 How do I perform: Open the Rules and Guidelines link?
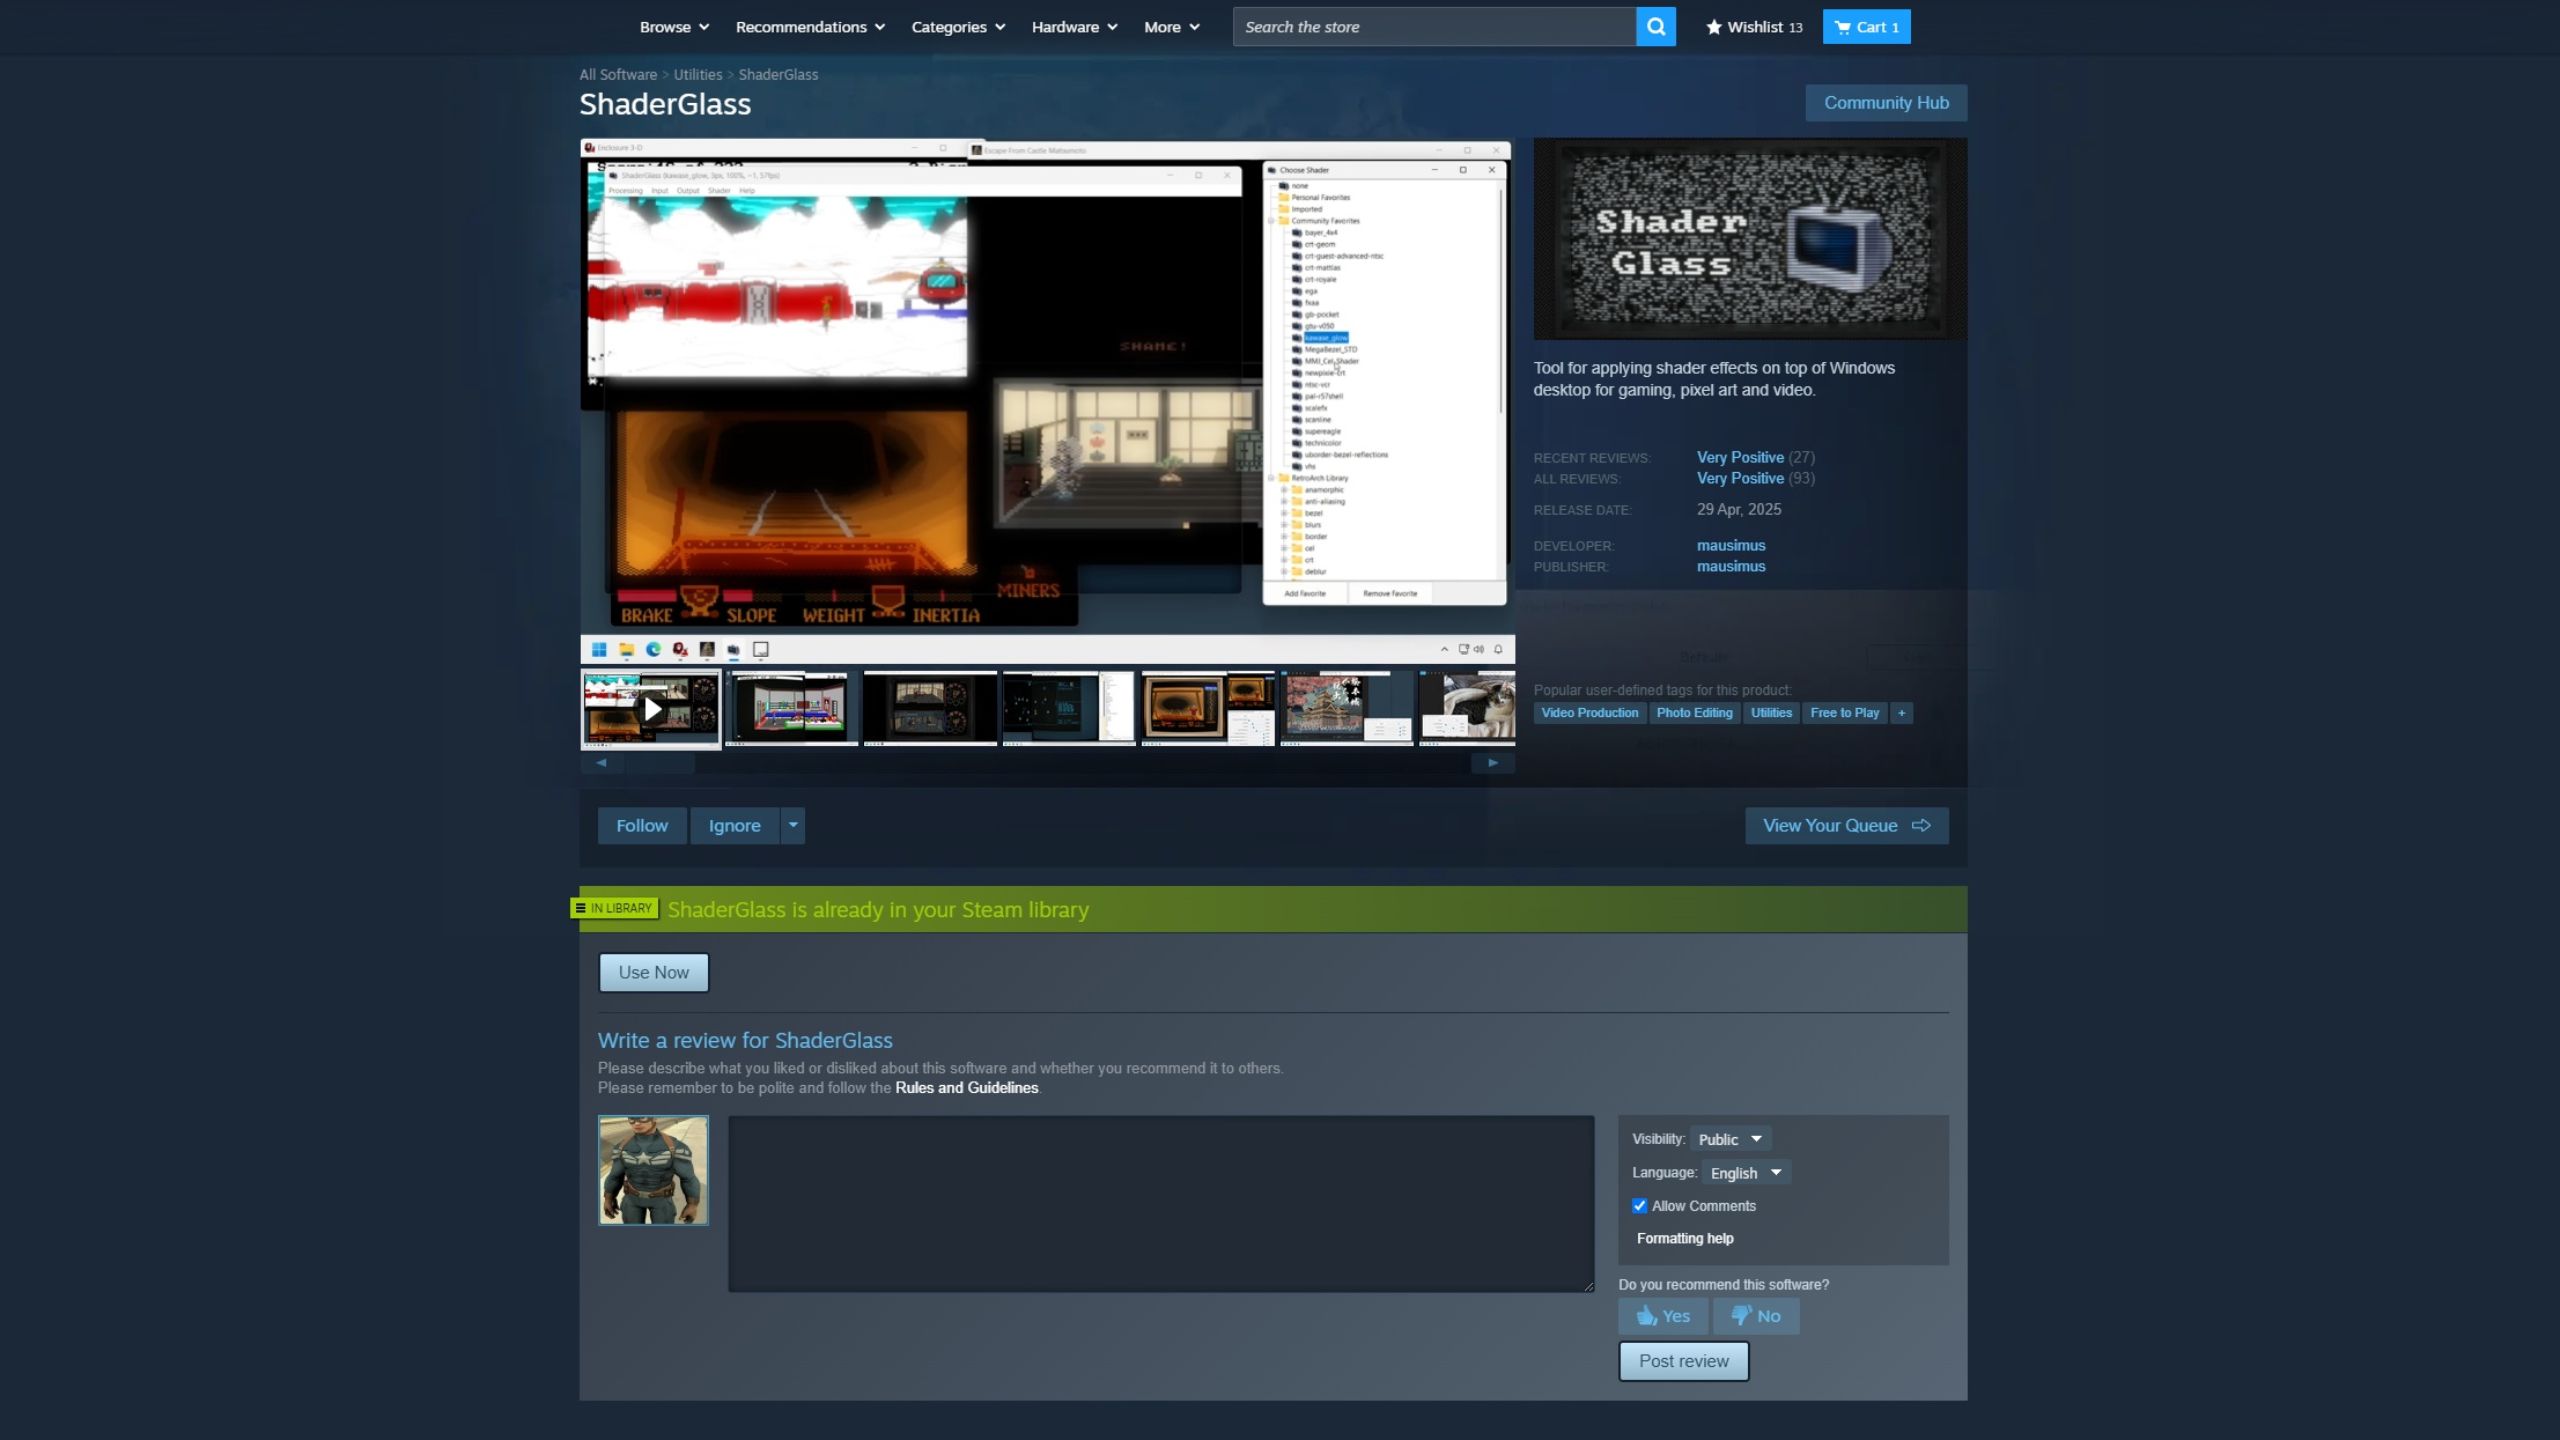click(966, 1088)
